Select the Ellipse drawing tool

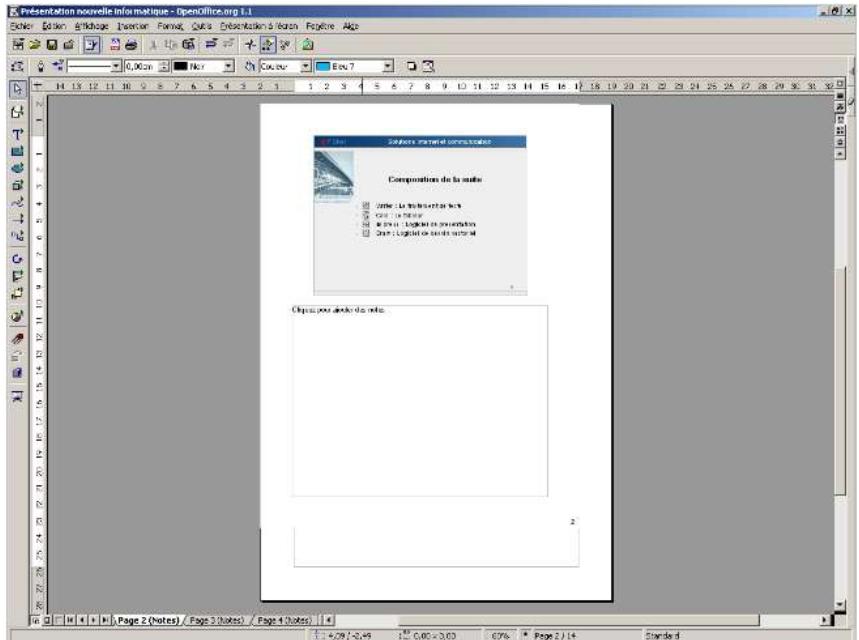coord(18,168)
